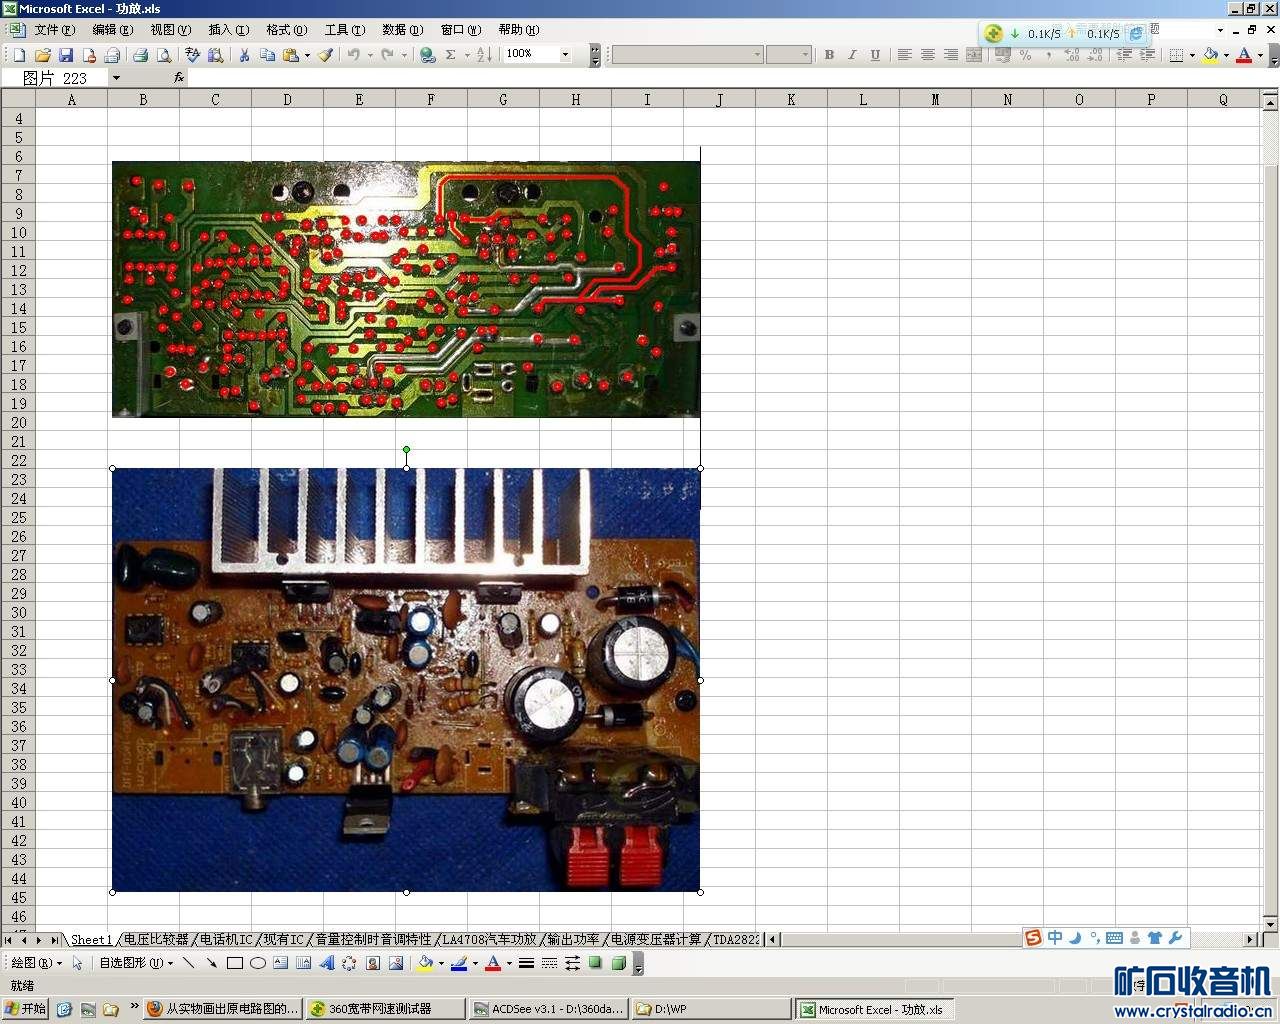Screen dimensions: 1280x1024
Task: Save the workbook with floppy icon
Action: pos(66,55)
